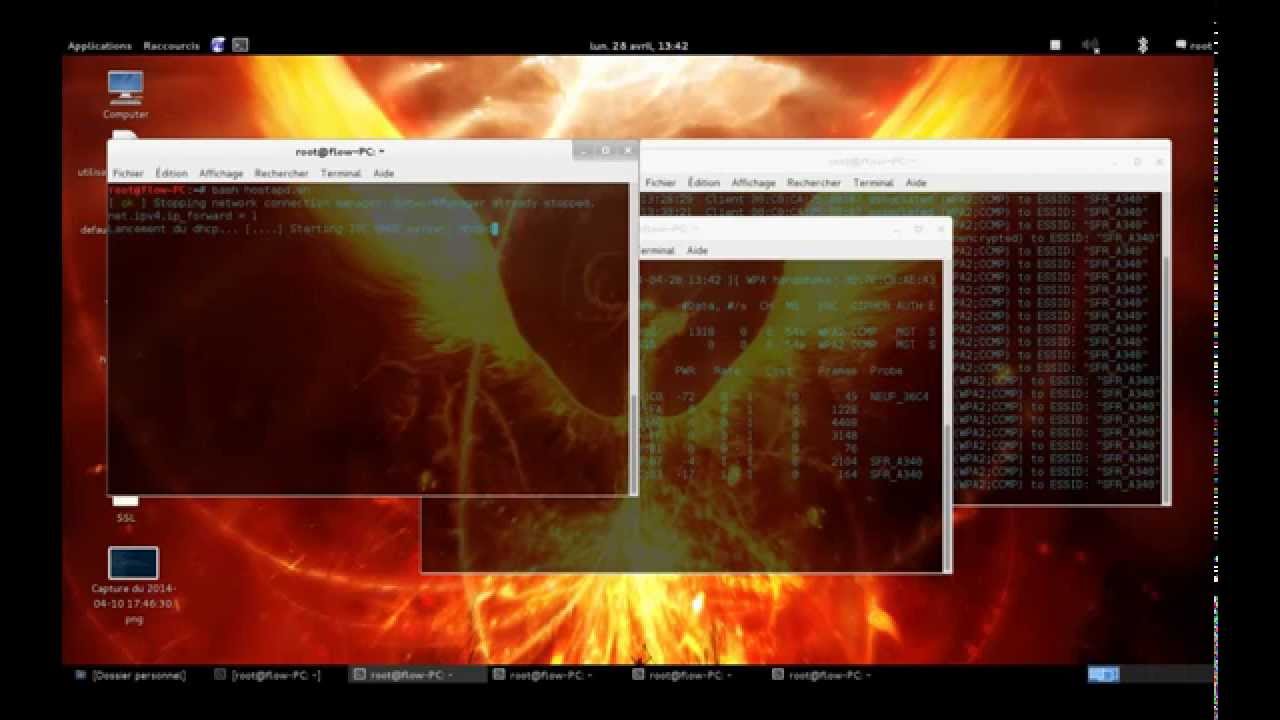Click the front terminal's title bar root@flow-PC
The width and height of the screenshot is (1280, 720).
tap(340, 152)
